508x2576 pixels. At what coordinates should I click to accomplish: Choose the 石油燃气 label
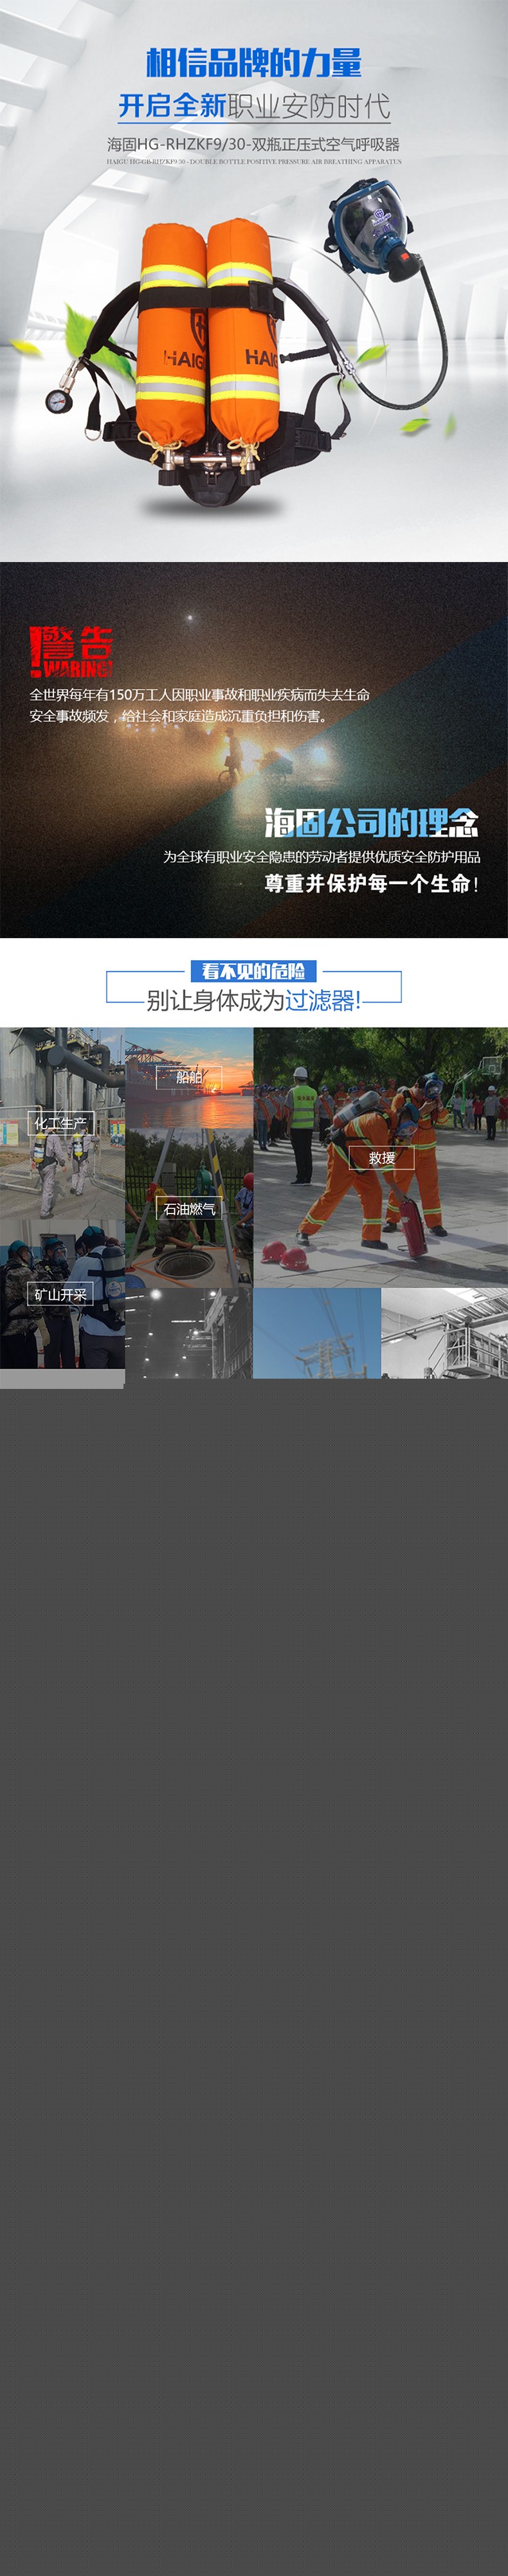click(189, 1209)
